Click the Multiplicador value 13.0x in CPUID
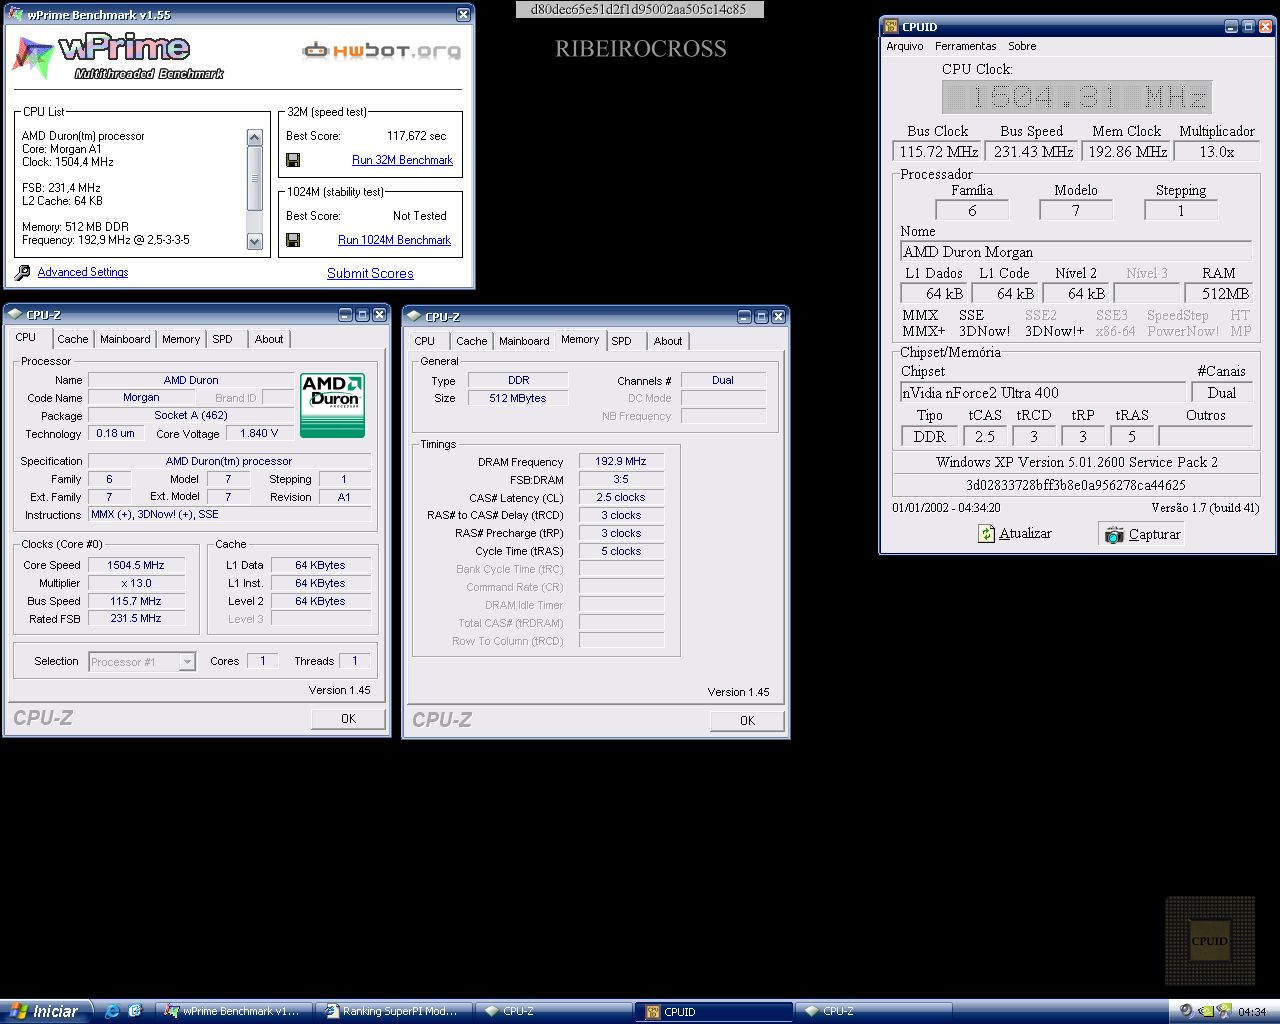 [1216, 152]
